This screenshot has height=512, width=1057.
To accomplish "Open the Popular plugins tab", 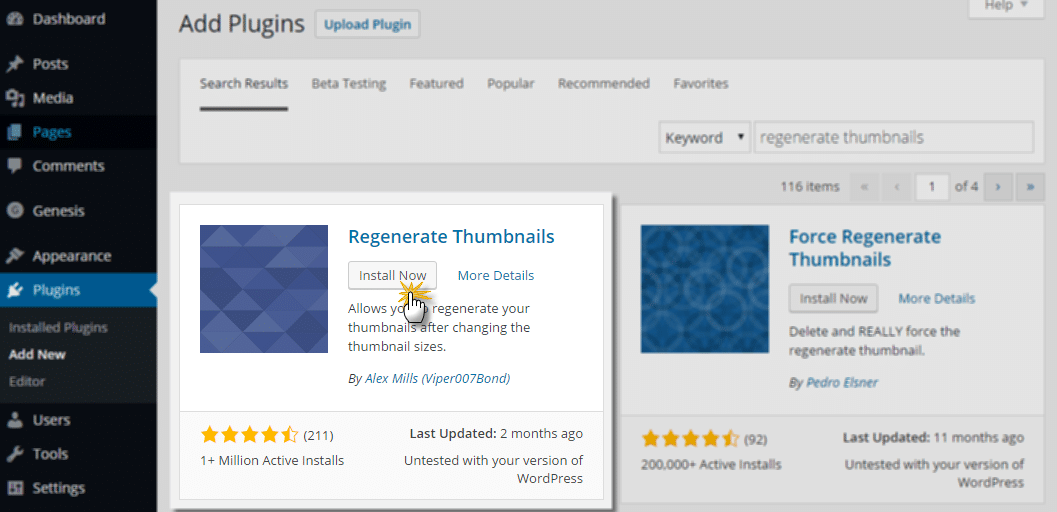I will (511, 84).
